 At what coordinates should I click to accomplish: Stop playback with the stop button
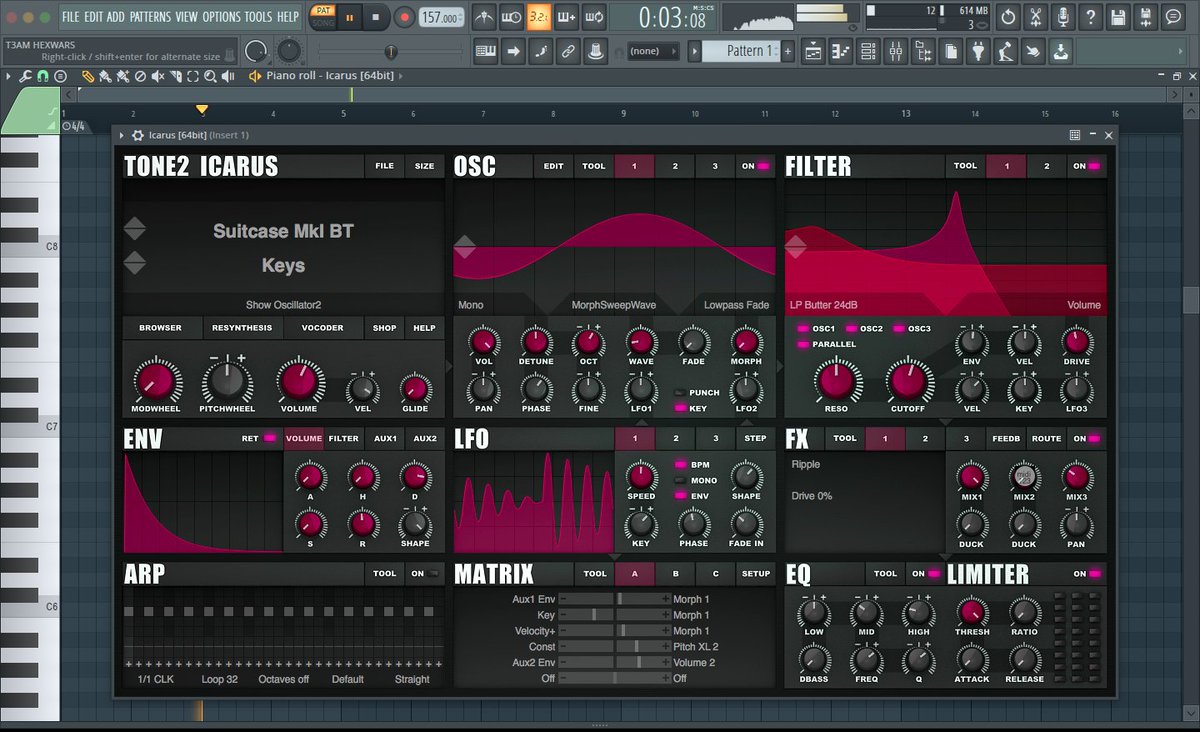pos(376,17)
